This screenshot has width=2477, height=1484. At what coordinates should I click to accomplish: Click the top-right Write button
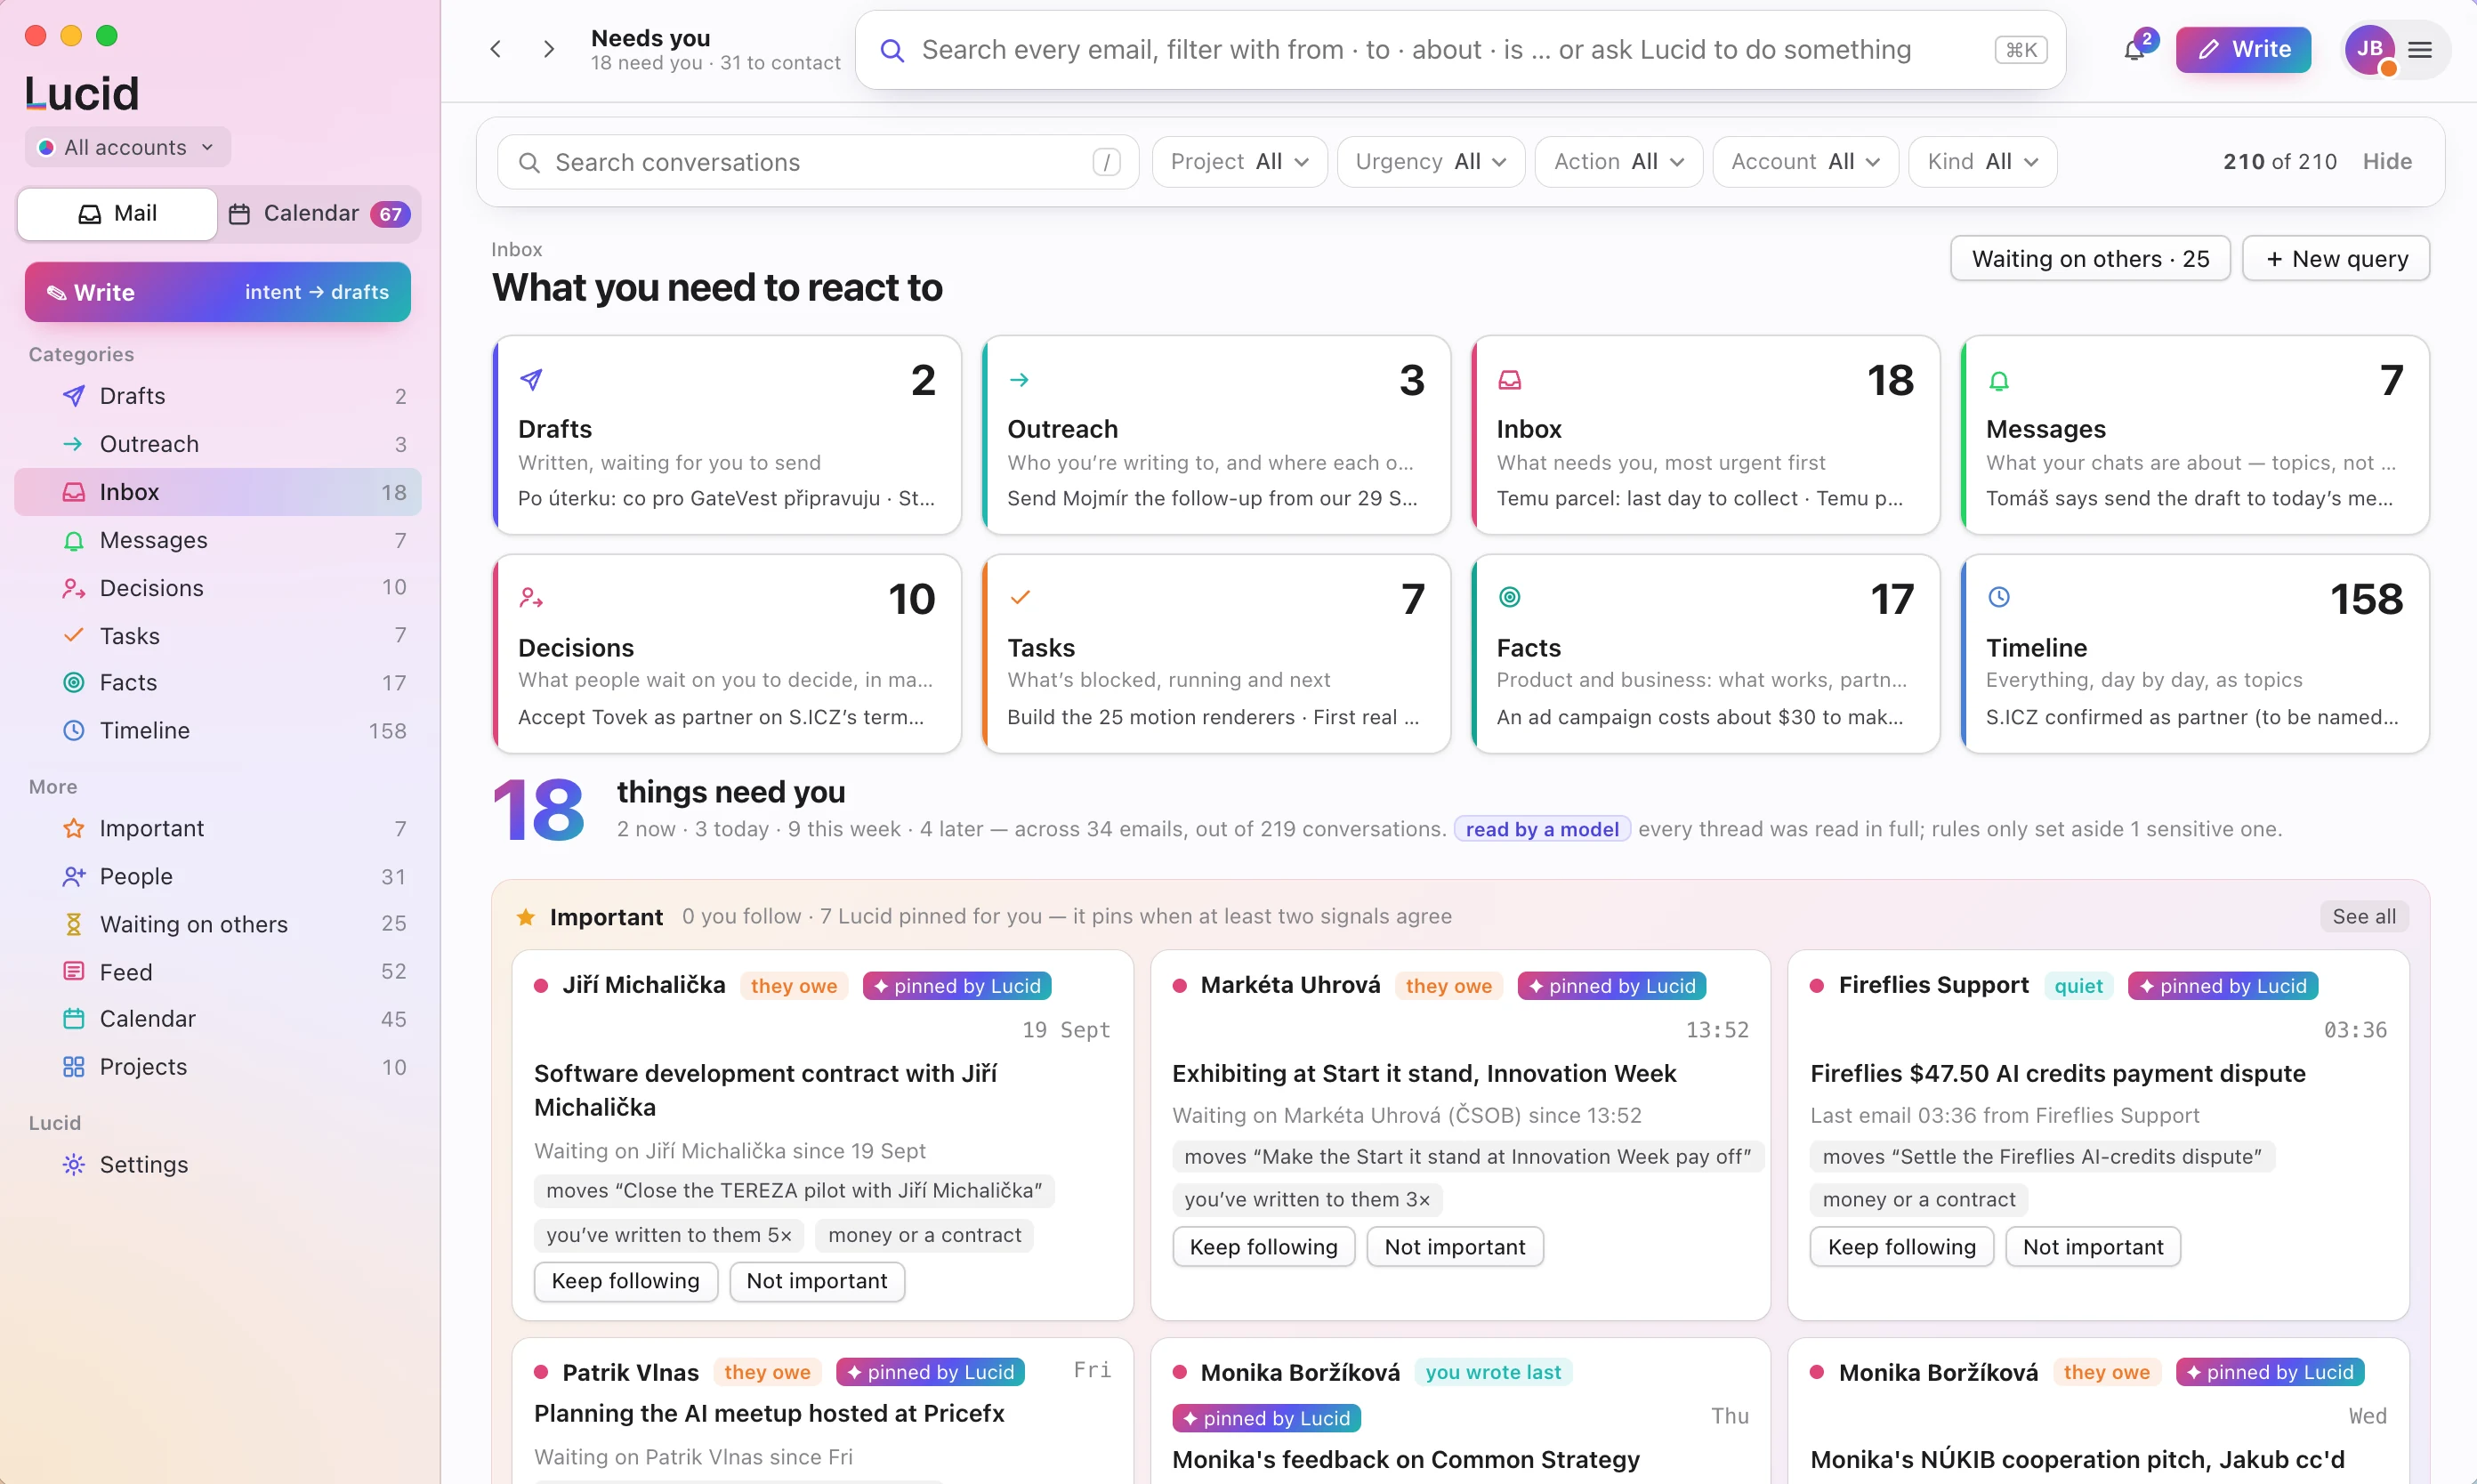[x=2242, y=49]
